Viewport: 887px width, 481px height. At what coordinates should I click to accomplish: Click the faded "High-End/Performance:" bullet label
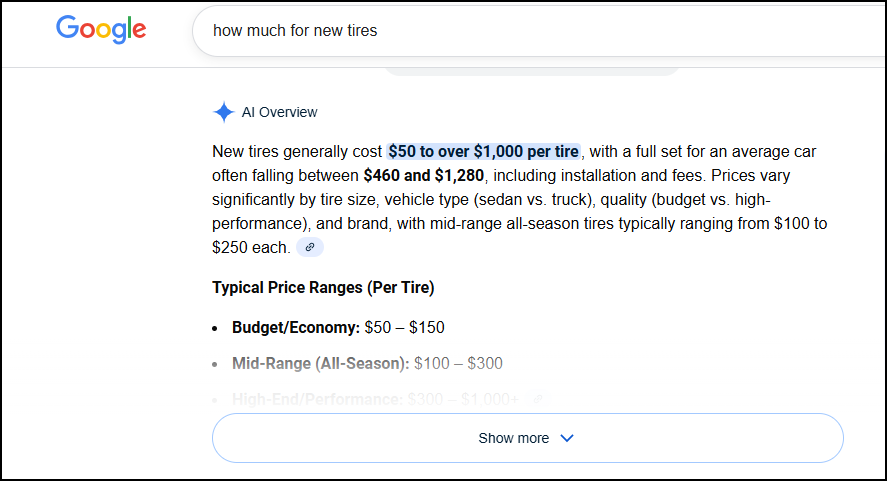(317, 399)
